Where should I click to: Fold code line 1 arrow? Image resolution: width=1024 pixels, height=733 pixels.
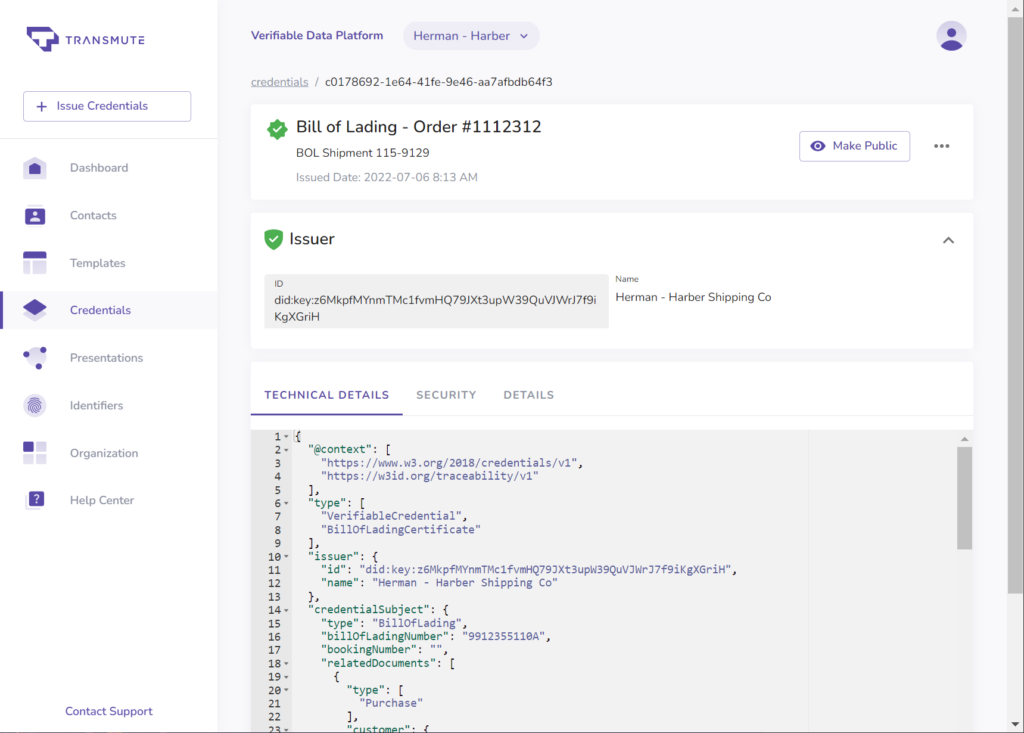click(286, 436)
